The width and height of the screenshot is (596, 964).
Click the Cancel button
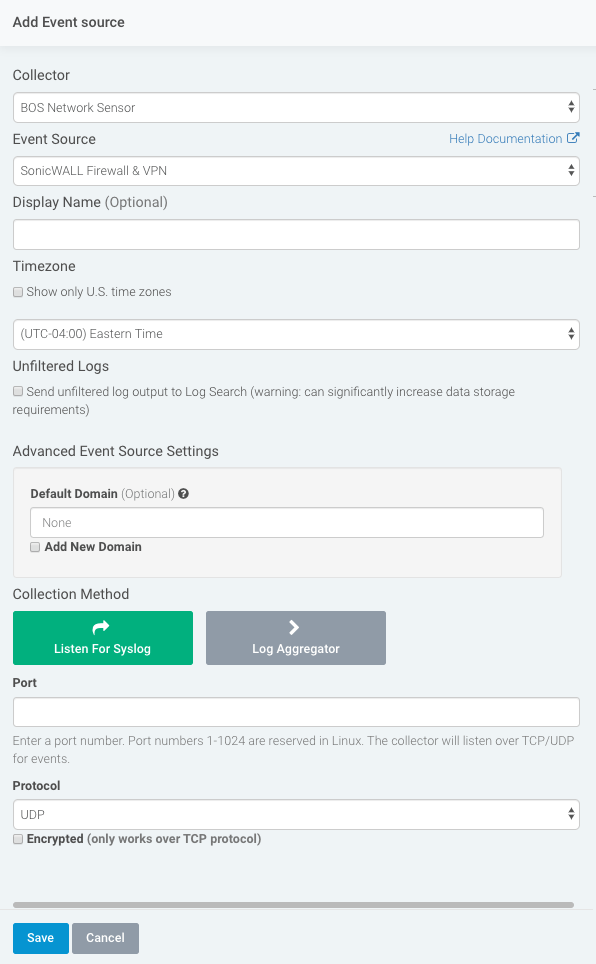point(105,938)
